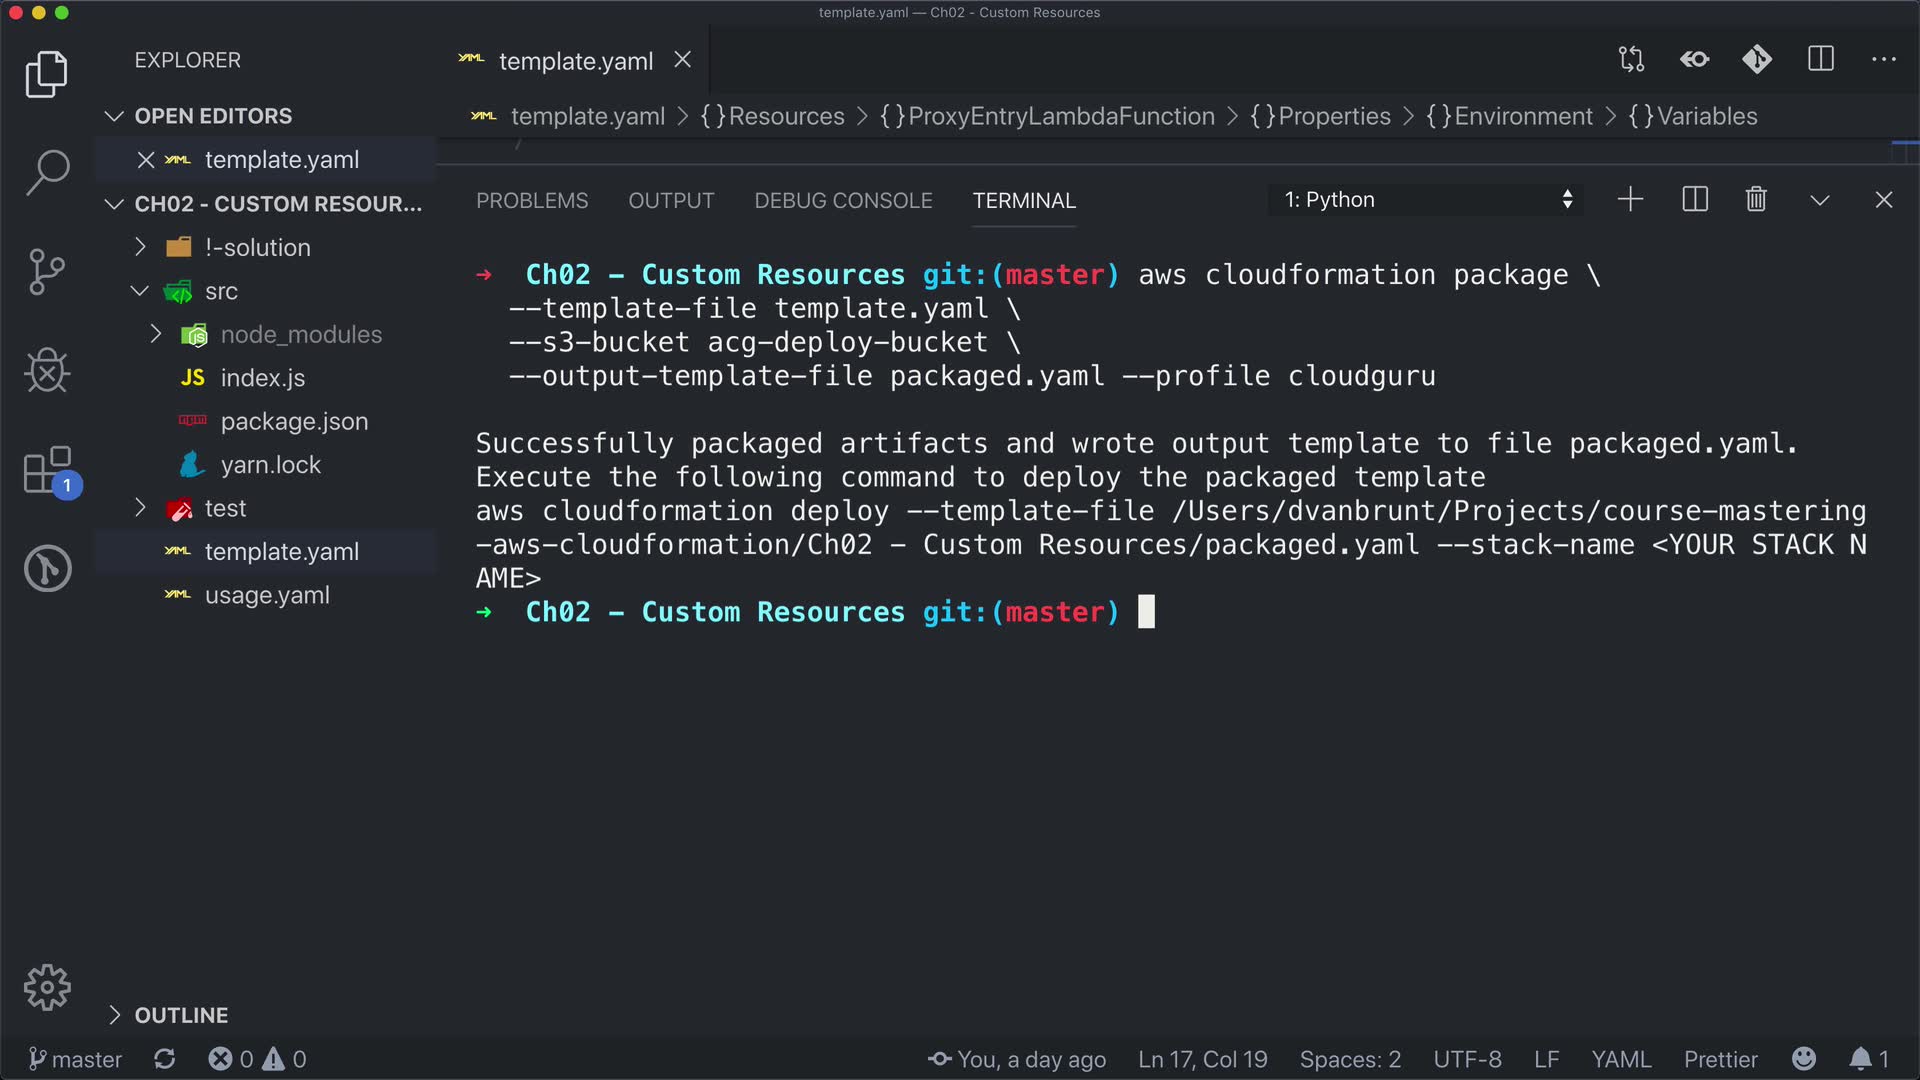Toggle Prettier formatter in status bar
Viewport: 1920px width, 1080px height.
click(x=1720, y=1059)
